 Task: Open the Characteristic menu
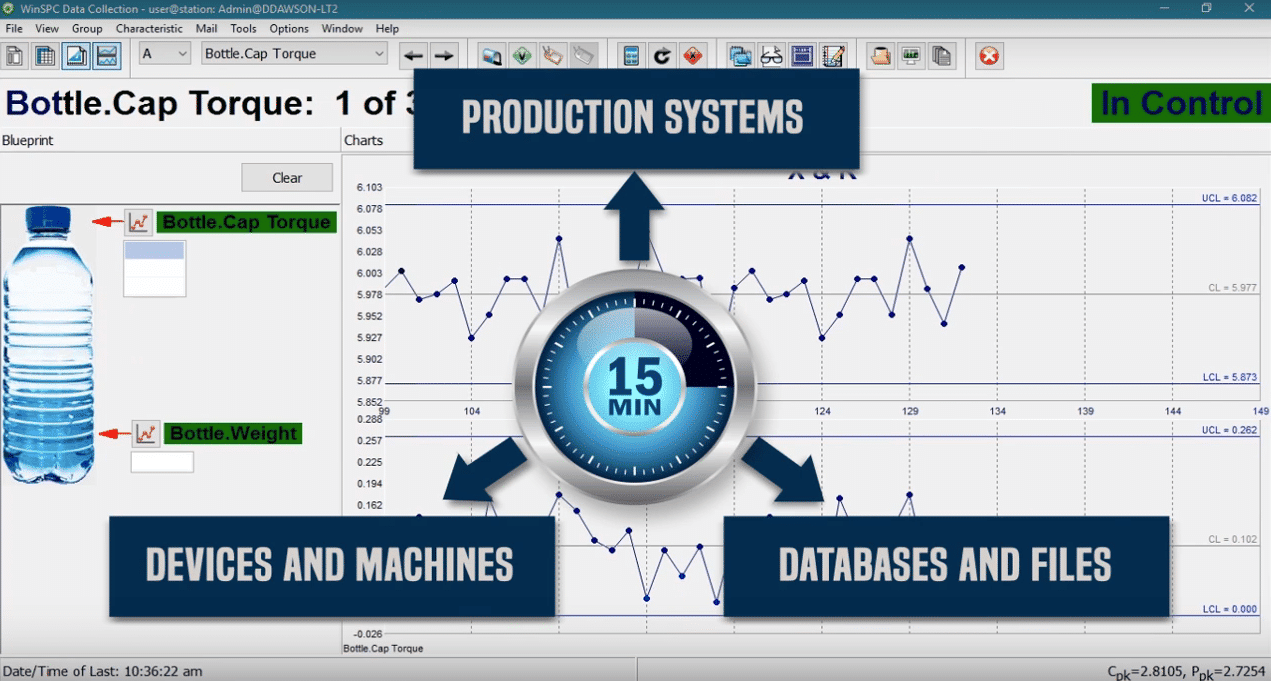pos(149,29)
